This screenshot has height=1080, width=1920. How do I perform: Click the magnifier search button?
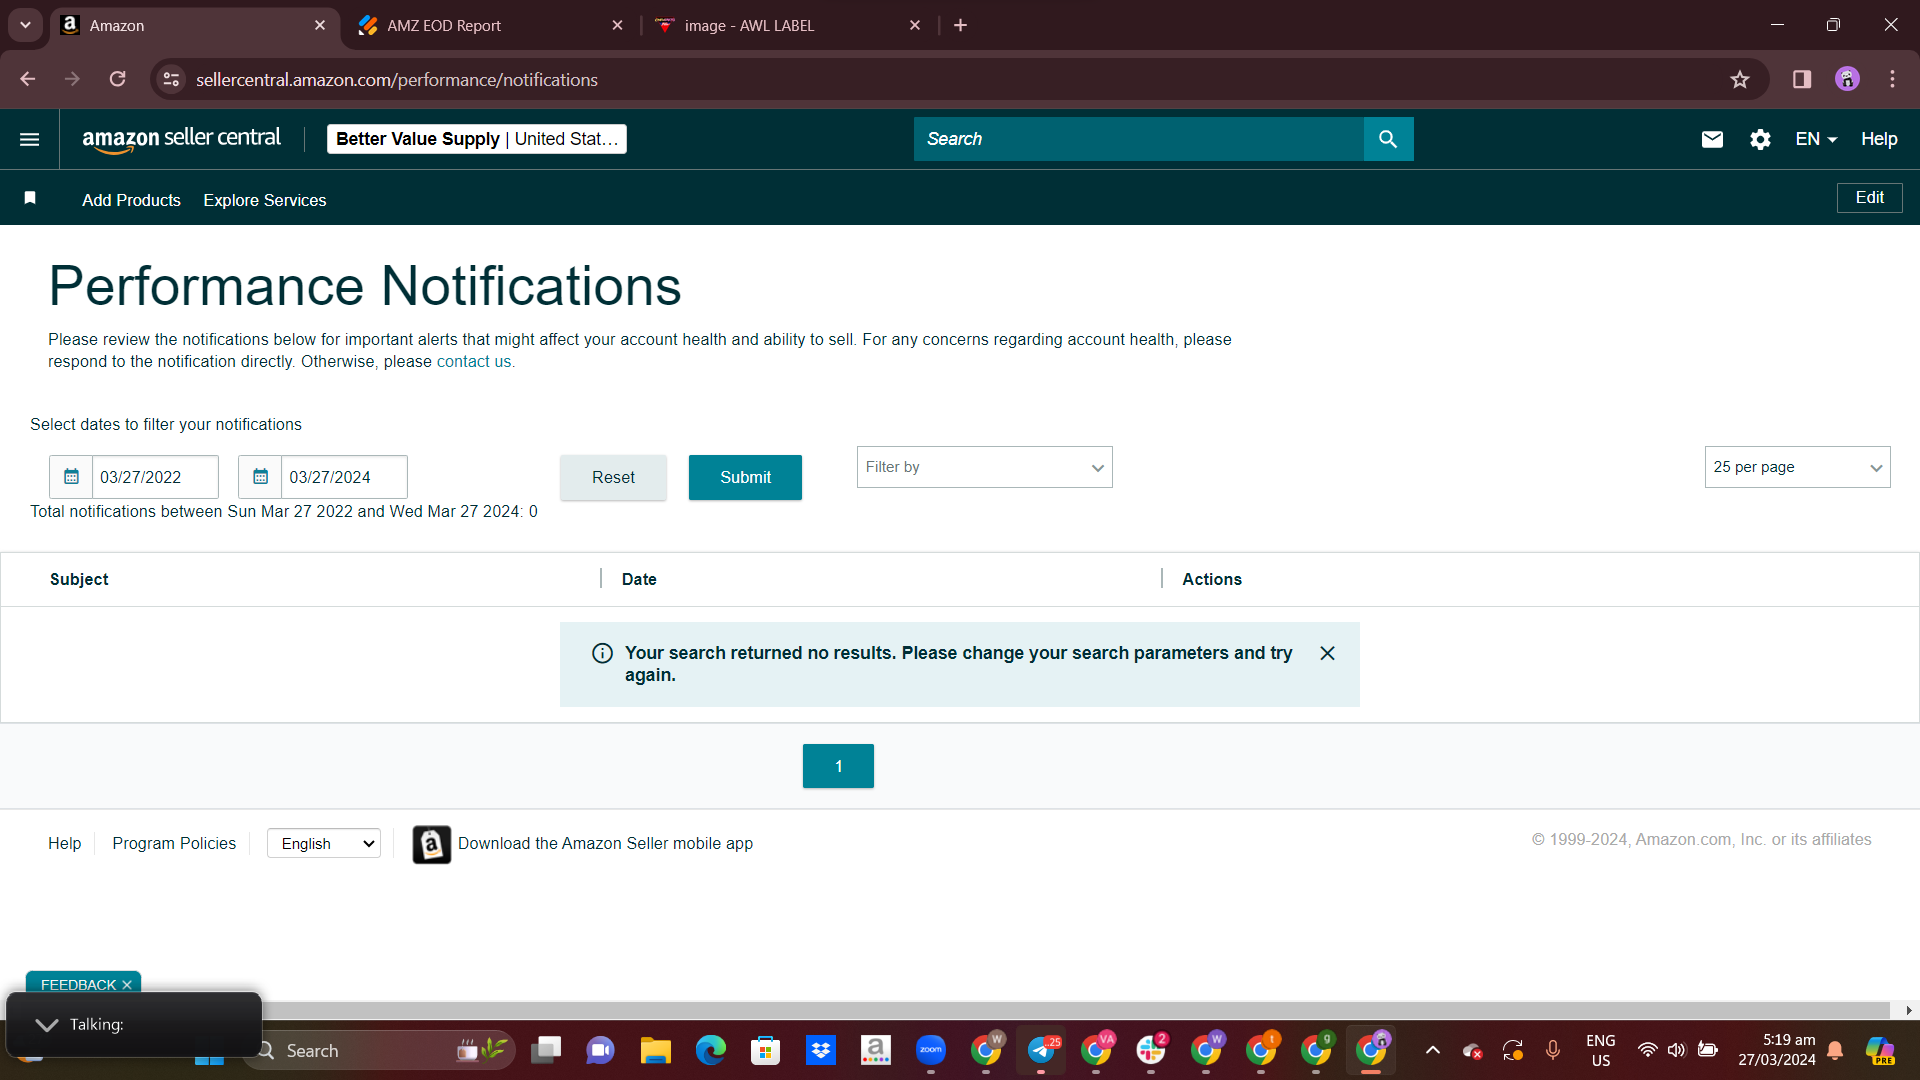(1388, 139)
